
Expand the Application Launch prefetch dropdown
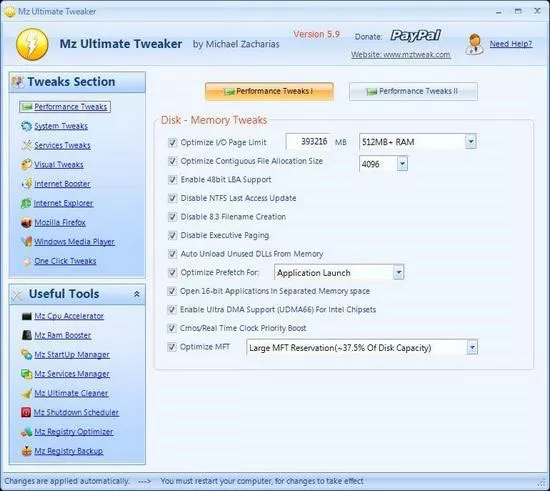click(x=398, y=273)
